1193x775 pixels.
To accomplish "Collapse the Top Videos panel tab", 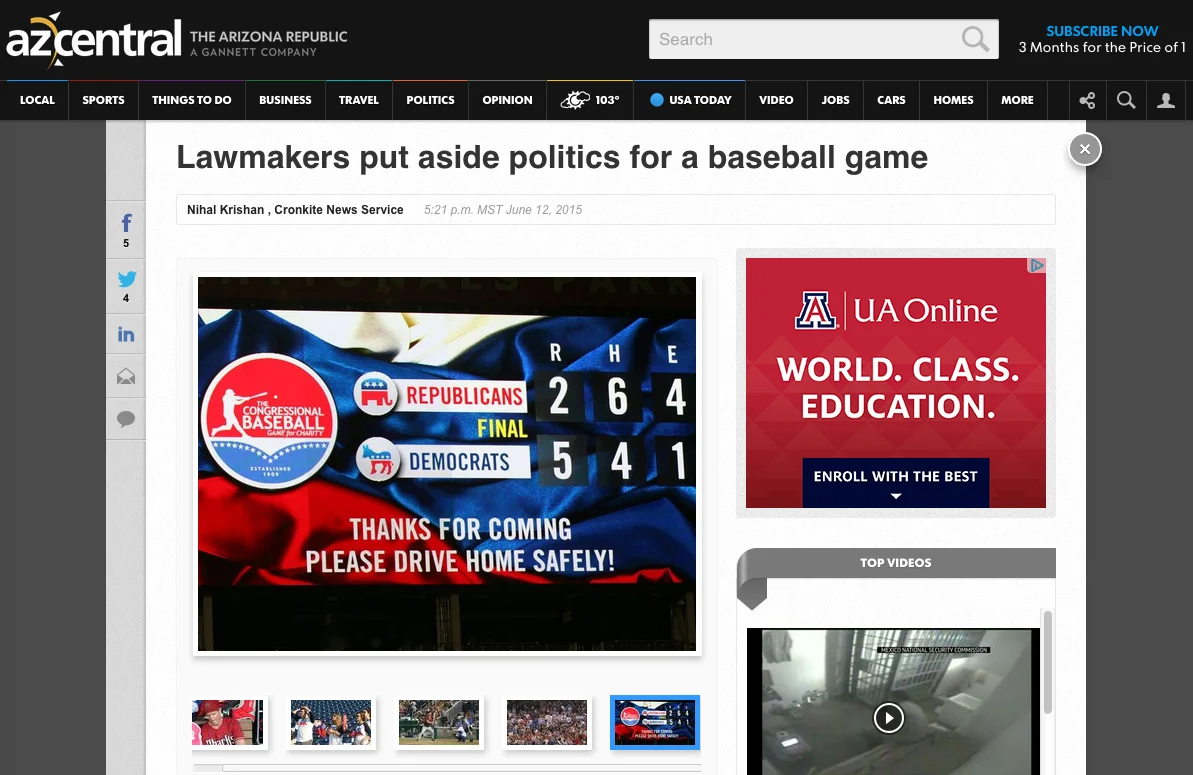I will point(752,592).
